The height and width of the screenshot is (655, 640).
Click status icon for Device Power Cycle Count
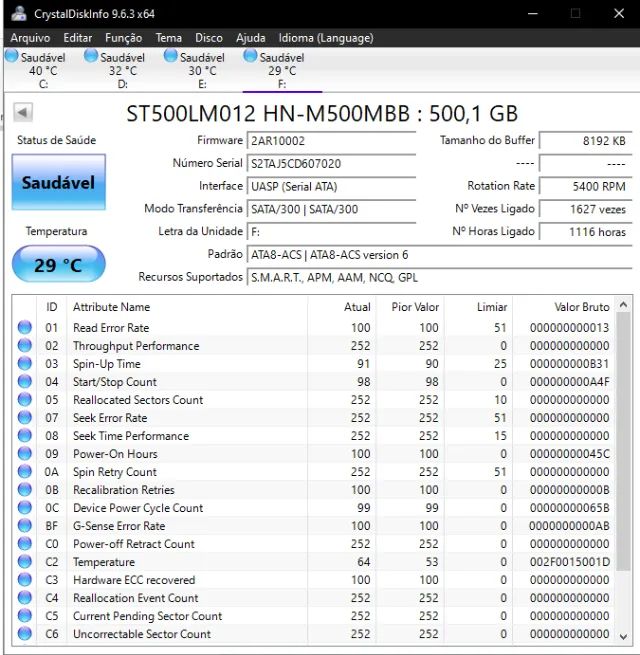coord(25,507)
